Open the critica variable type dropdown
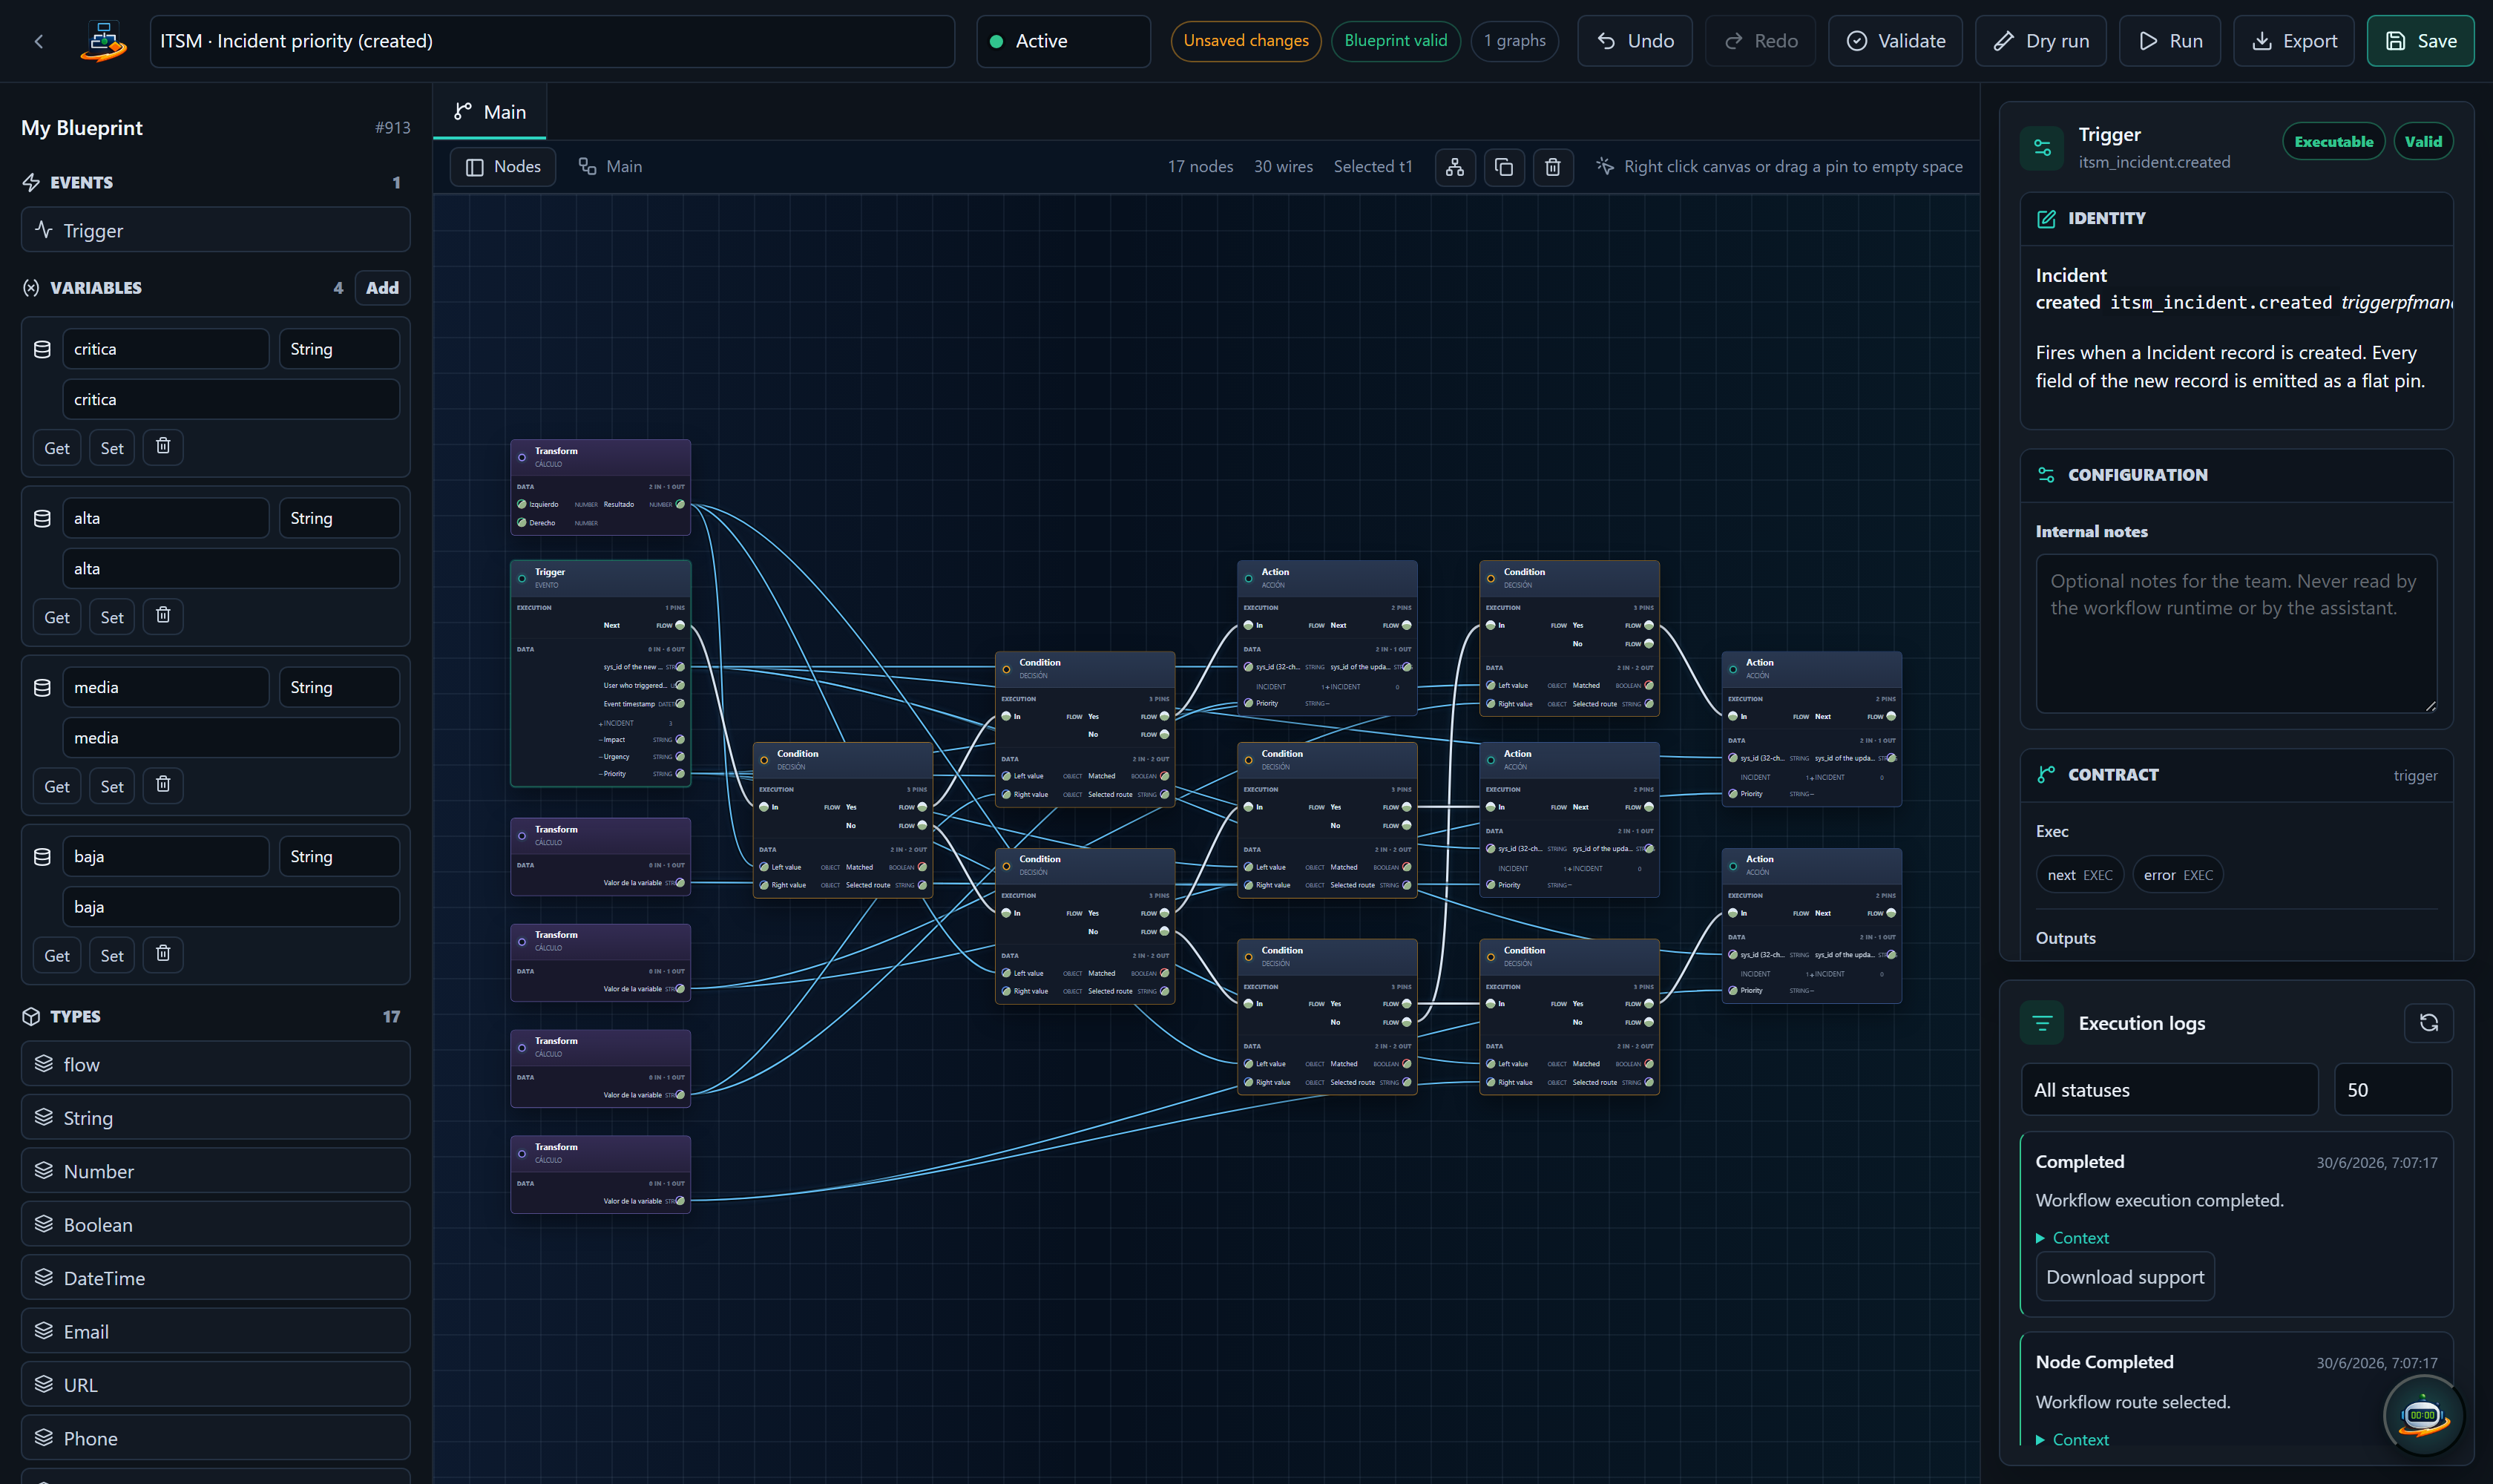2493x1484 pixels. pos(339,349)
